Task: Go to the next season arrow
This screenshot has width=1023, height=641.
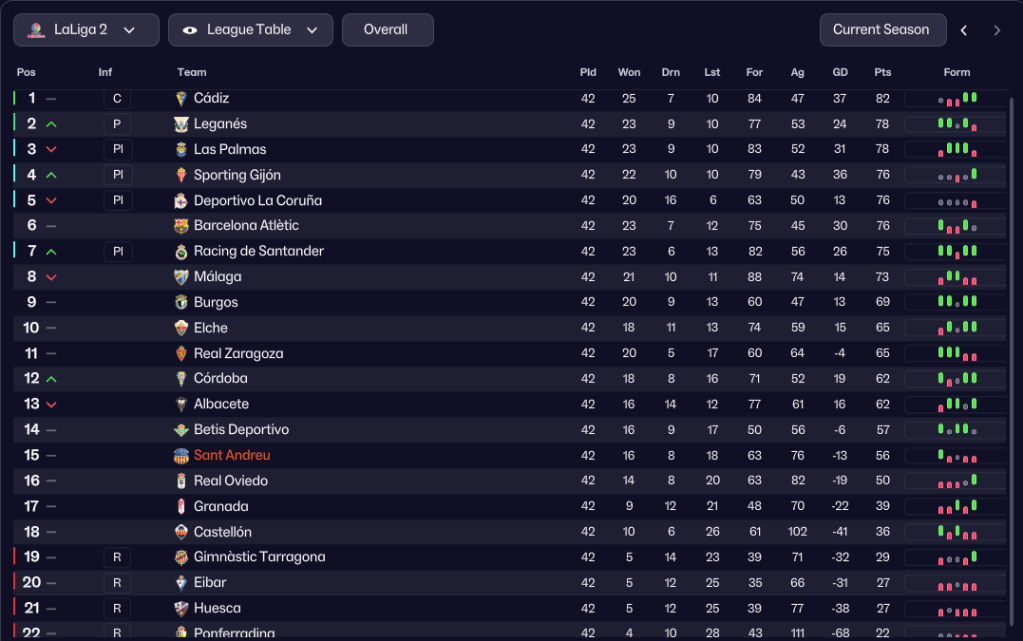Action: tap(997, 30)
